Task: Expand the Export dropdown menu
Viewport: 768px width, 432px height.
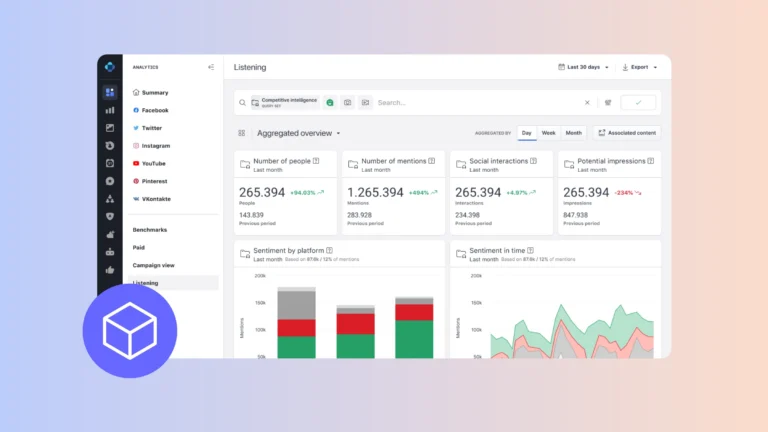Action: click(x=640, y=67)
